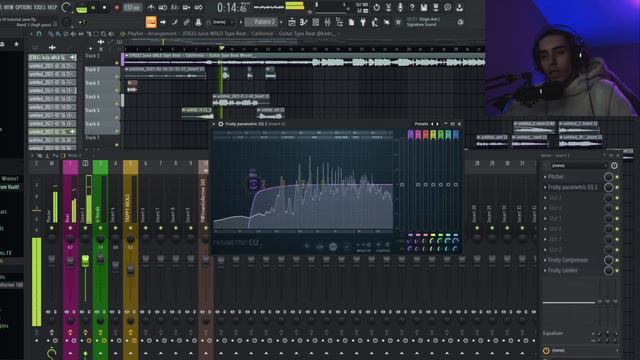Disable the Pitcher effect slot LED
The height and width of the screenshot is (360, 640).
tap(617, 177)
